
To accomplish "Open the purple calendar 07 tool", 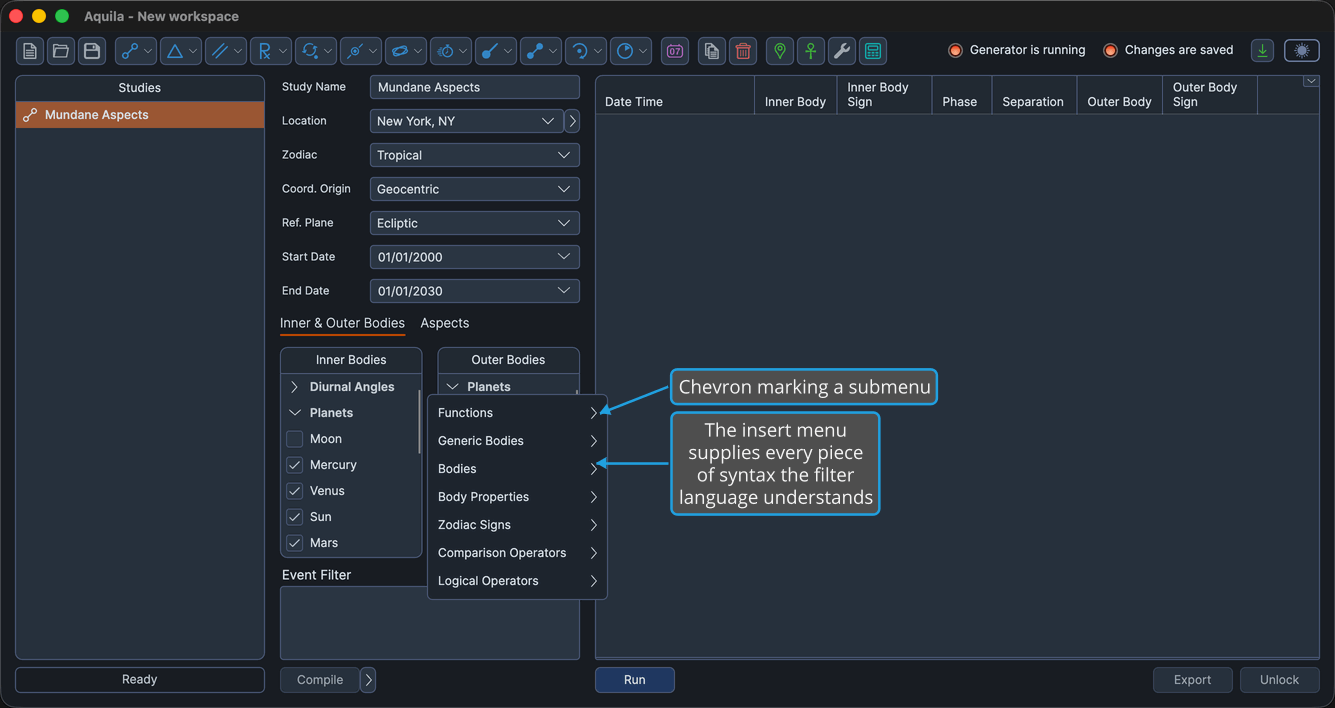I will 675,51.
